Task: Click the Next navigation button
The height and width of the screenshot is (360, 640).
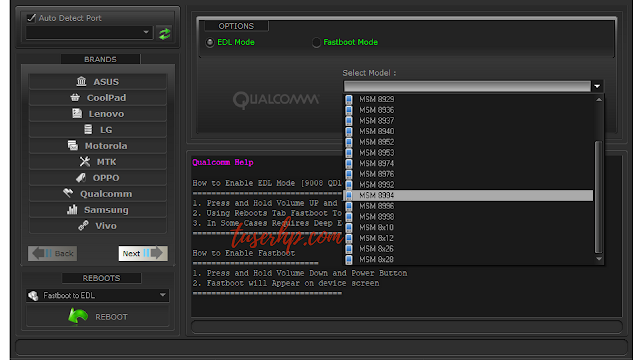Action: click(143, 253)
